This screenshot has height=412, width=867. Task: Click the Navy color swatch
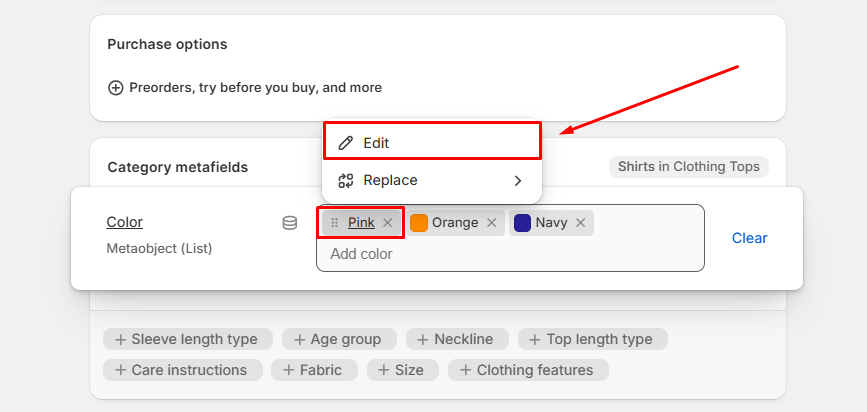pyautogui.click(x=522, y=223)
